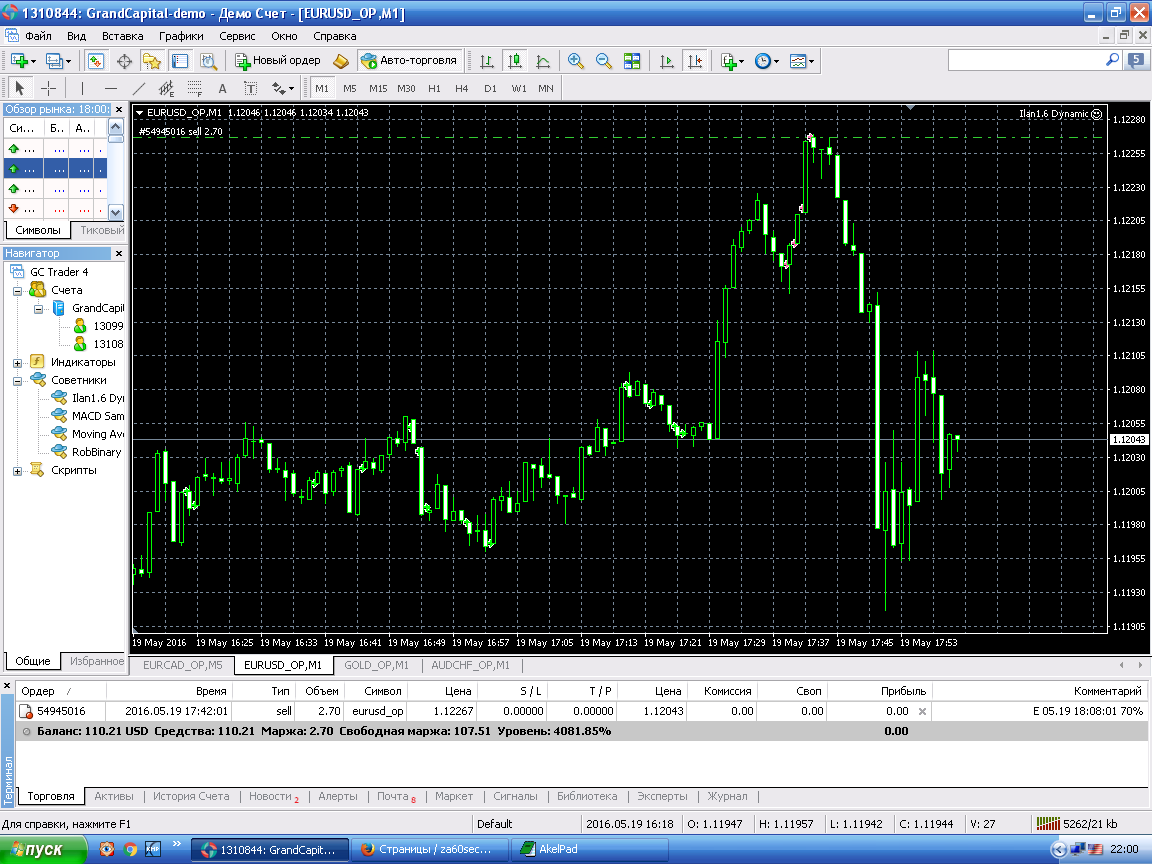Open the Strategy Tester icon
The image size is (1152, 864).
coord(208,61)
